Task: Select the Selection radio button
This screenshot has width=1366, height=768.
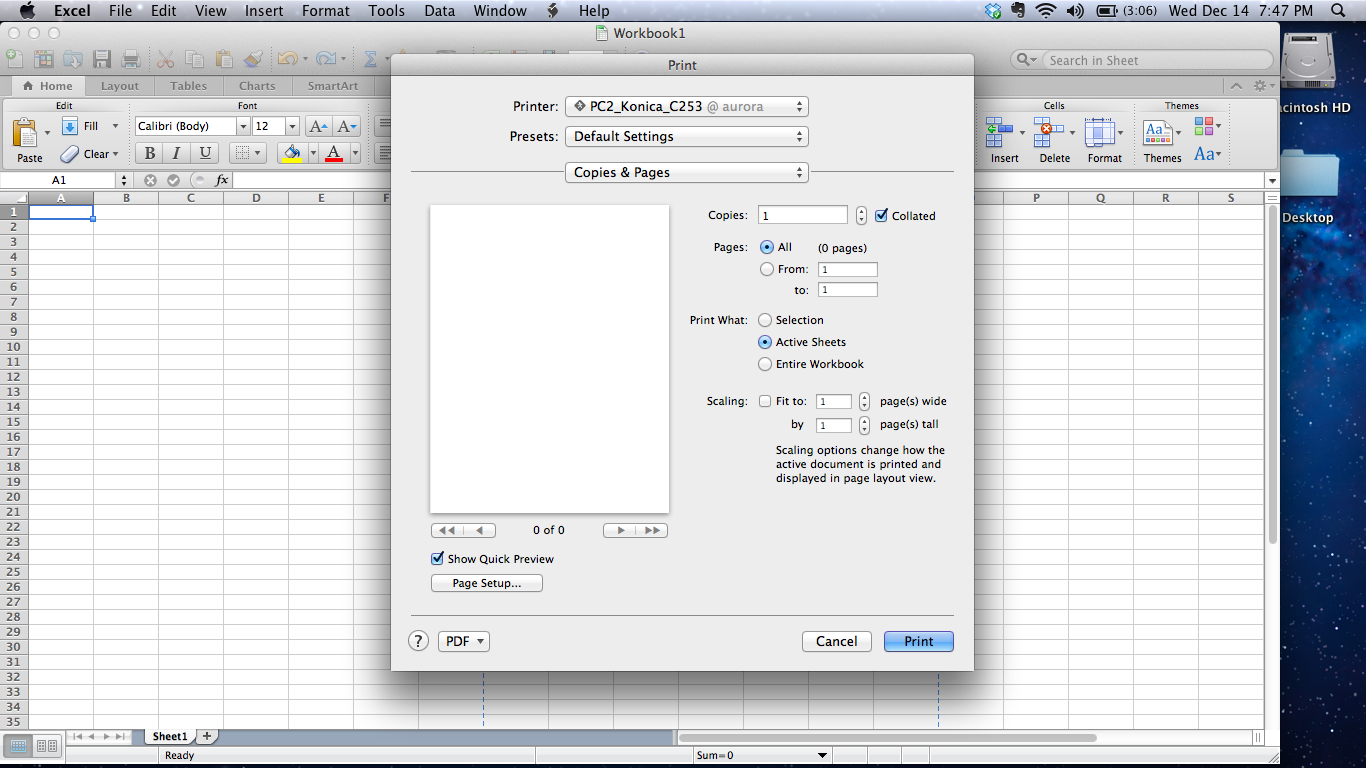Action: (x=765, y=320)
